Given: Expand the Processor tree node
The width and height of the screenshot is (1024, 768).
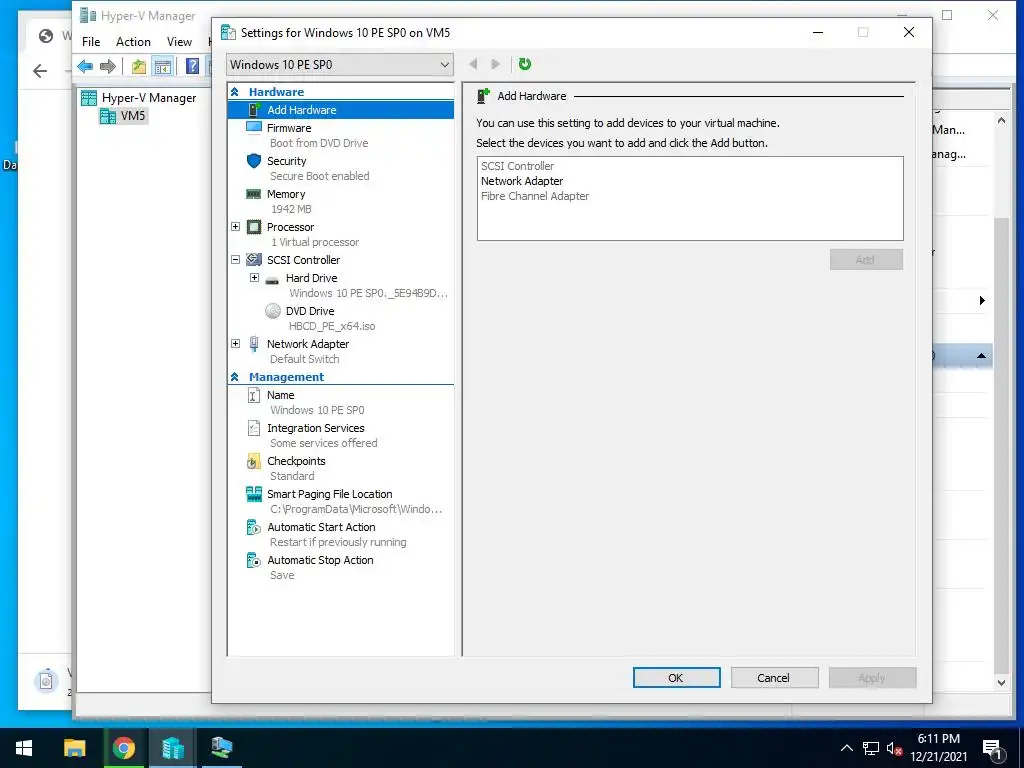Looking at the screenshot, I should click(236, 227).
